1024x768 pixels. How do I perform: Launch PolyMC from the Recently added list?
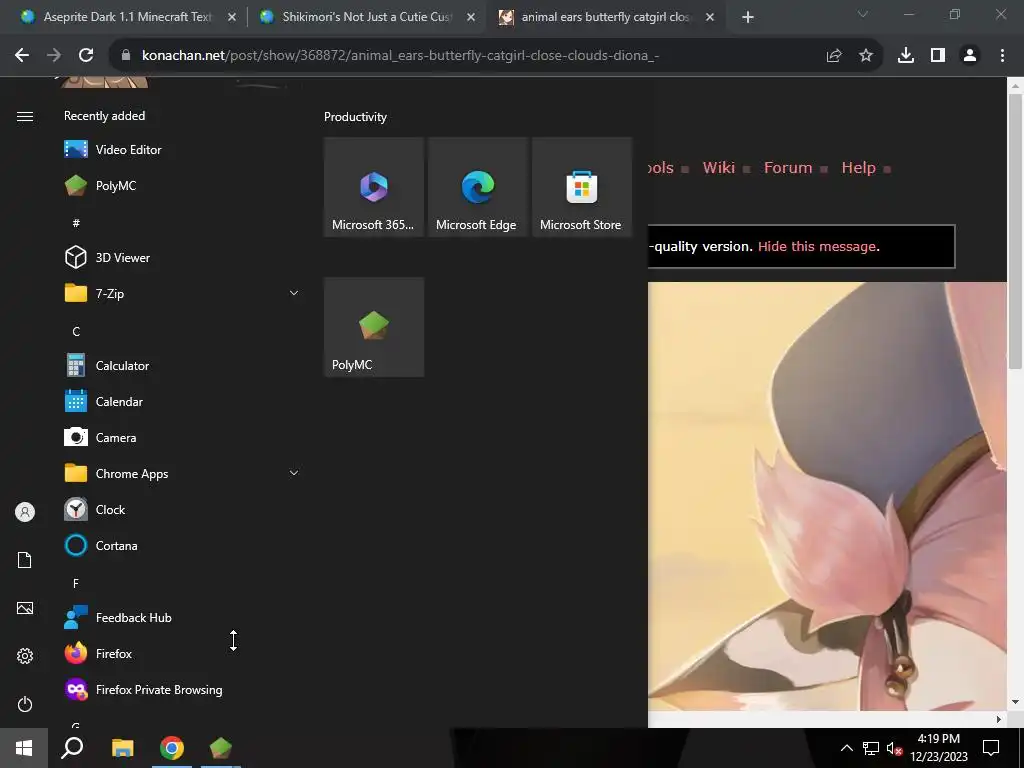pos(181,185)
